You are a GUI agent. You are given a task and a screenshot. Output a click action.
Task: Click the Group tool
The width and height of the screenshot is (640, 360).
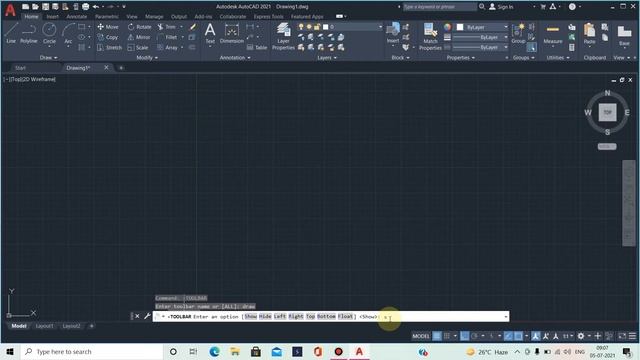coord(518,33)
